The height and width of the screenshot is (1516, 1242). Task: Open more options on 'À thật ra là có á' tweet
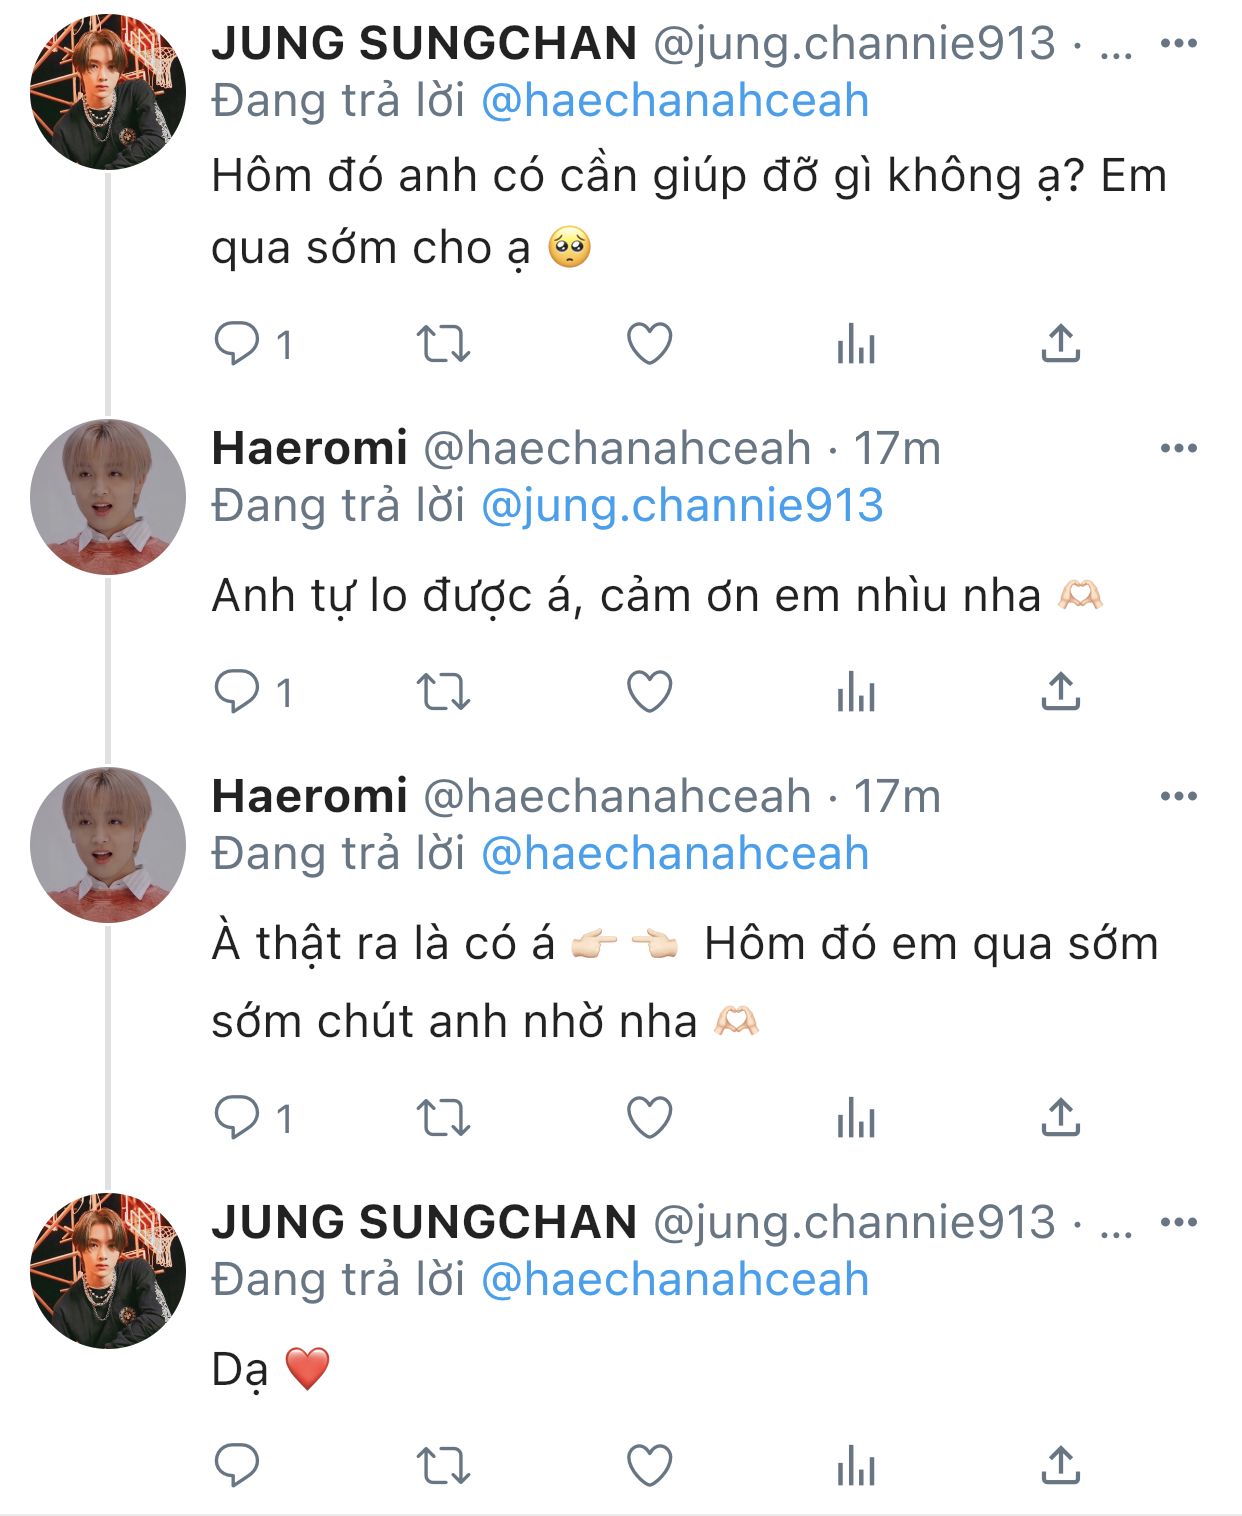point(1178,796)
